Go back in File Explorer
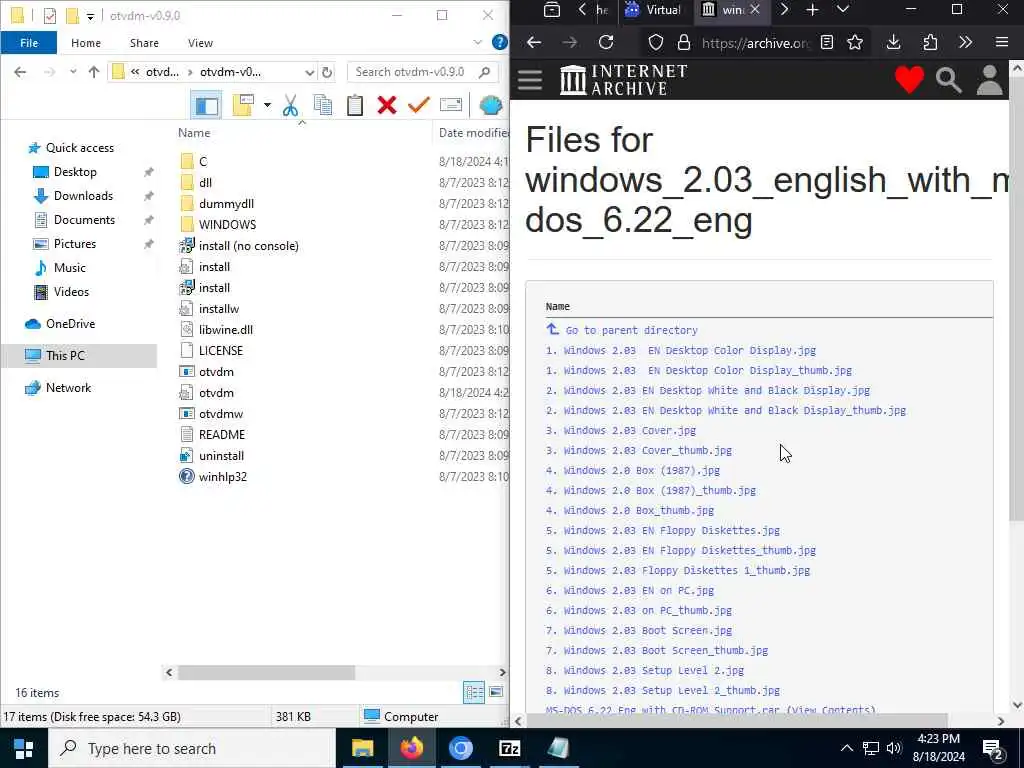Screen dimensions: 1024x768 coord(20,72)
